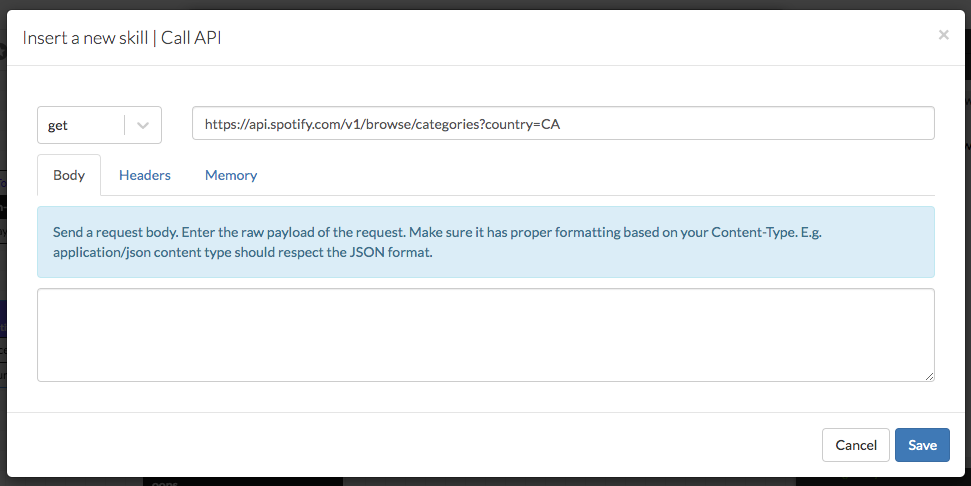Save the new Call API skill
971x486 pixels.
click(922, 445)
